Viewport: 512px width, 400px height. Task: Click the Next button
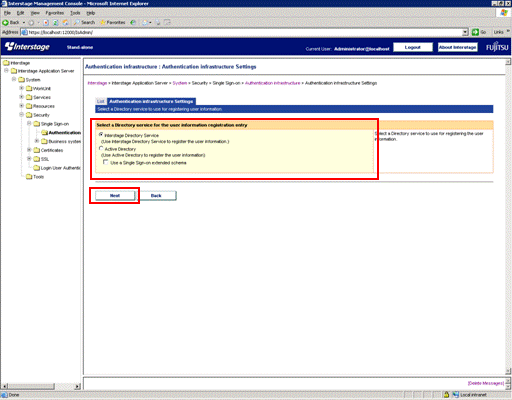115,195
